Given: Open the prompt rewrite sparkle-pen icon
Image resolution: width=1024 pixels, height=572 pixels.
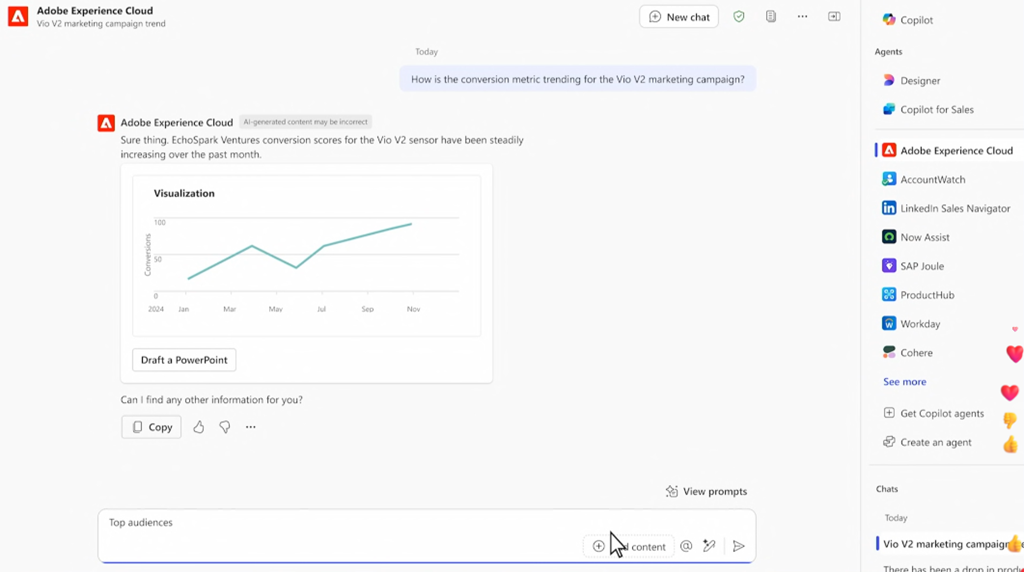Looking at the screenshot, I should click(x=709, y=546).
